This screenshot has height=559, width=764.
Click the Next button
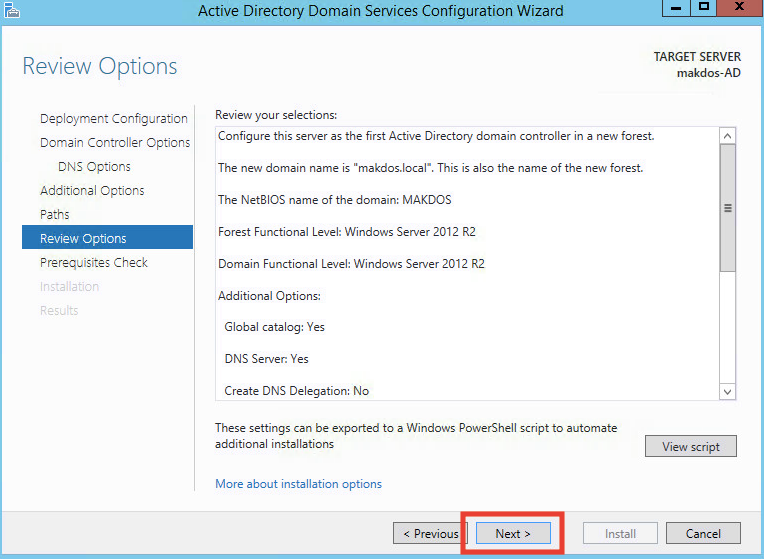point(513,533)
